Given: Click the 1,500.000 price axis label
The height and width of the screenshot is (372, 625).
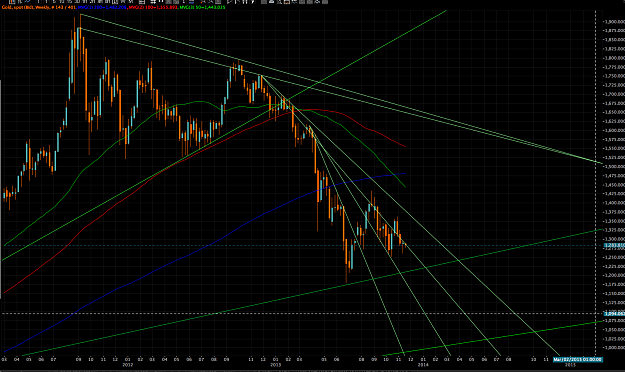Looking at the screenshot, I should [x=614, y=167].
